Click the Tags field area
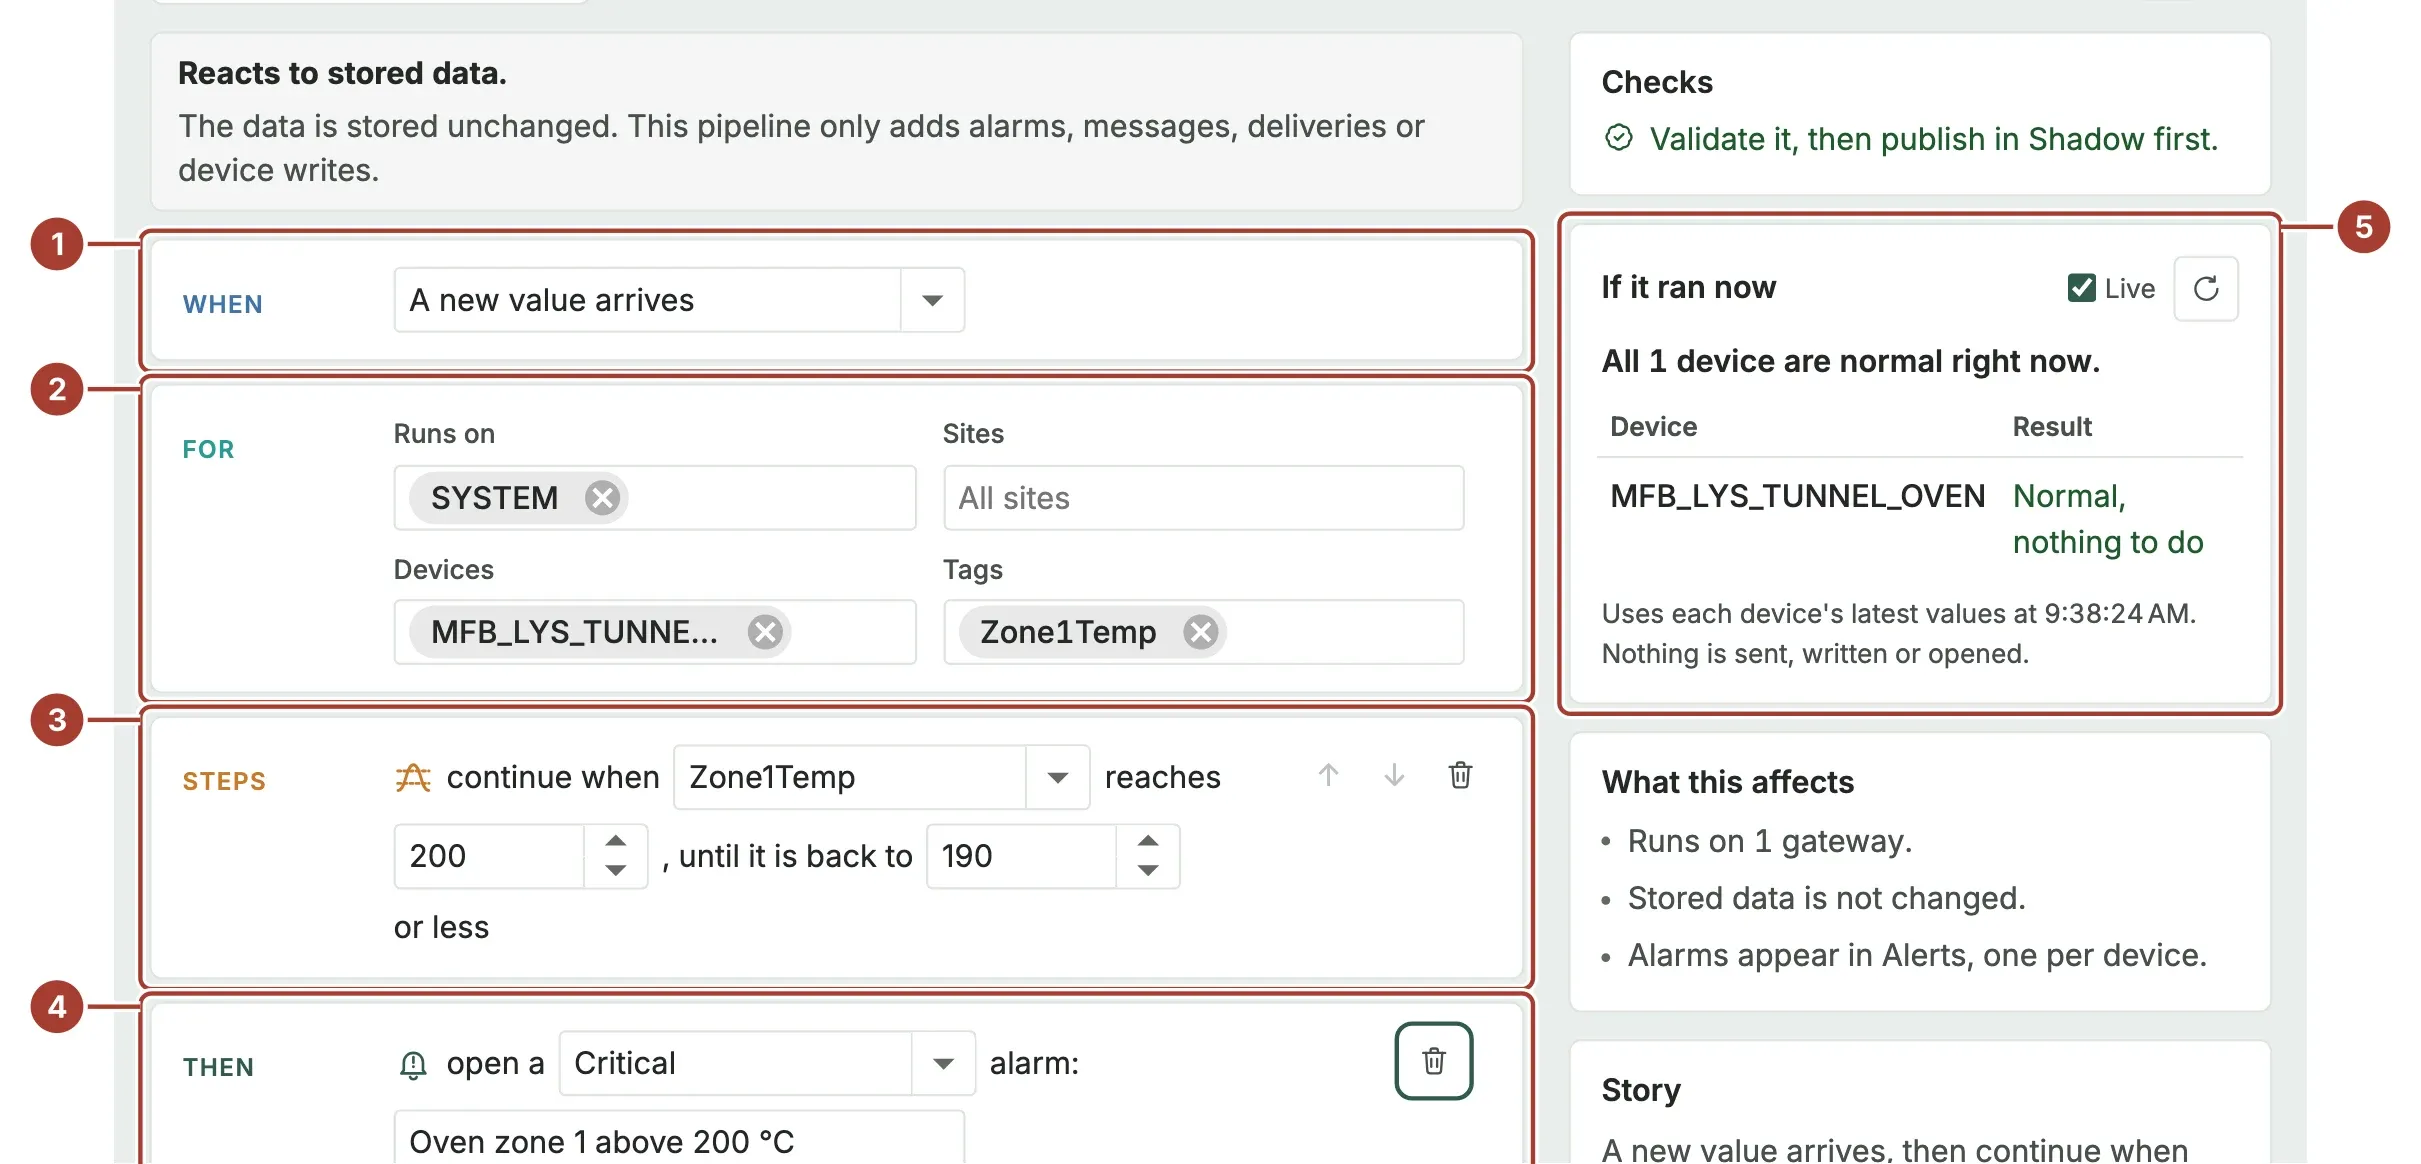The height and width of the screenshot is (1164, 2421). coord(1203,632)
